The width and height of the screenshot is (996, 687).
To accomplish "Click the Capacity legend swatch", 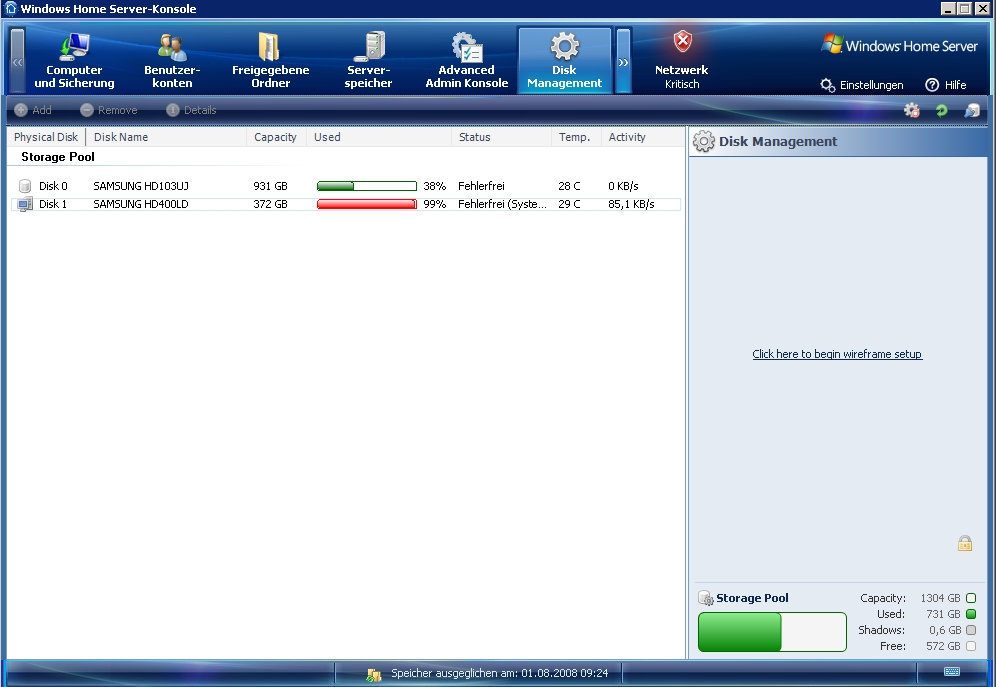I will click(x=971, y=598).
